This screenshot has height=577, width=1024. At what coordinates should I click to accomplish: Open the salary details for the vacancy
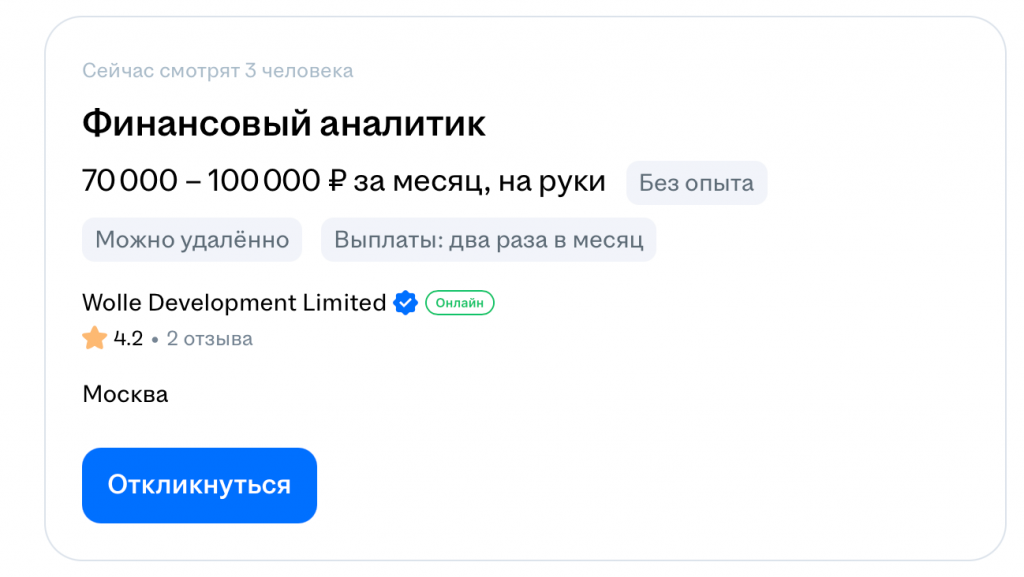(343, 180)
